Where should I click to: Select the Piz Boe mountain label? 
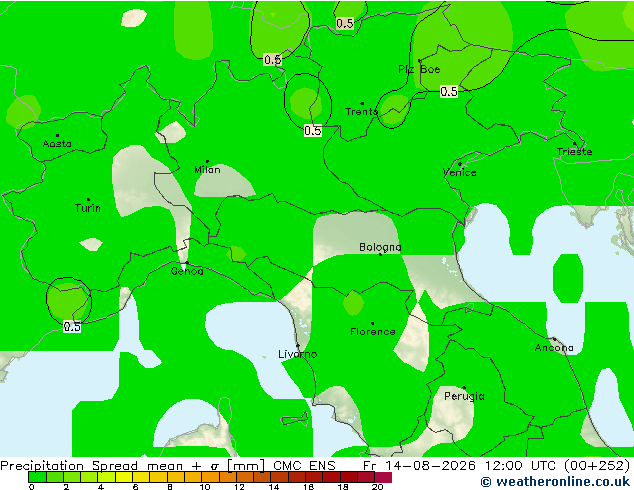[x=419, y=69]
